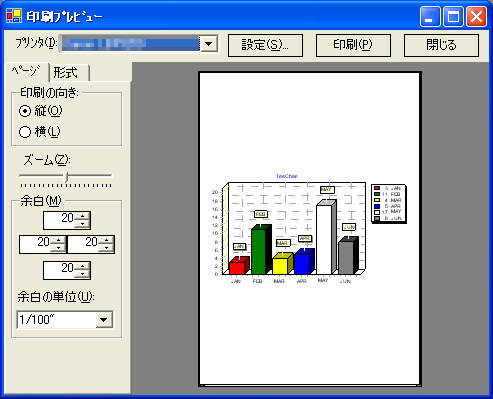Image resolution: width=493 pixels, height=399 pixels.
Task: Expand the 余白の単位 units dropdown
Action: coord(104,320)
